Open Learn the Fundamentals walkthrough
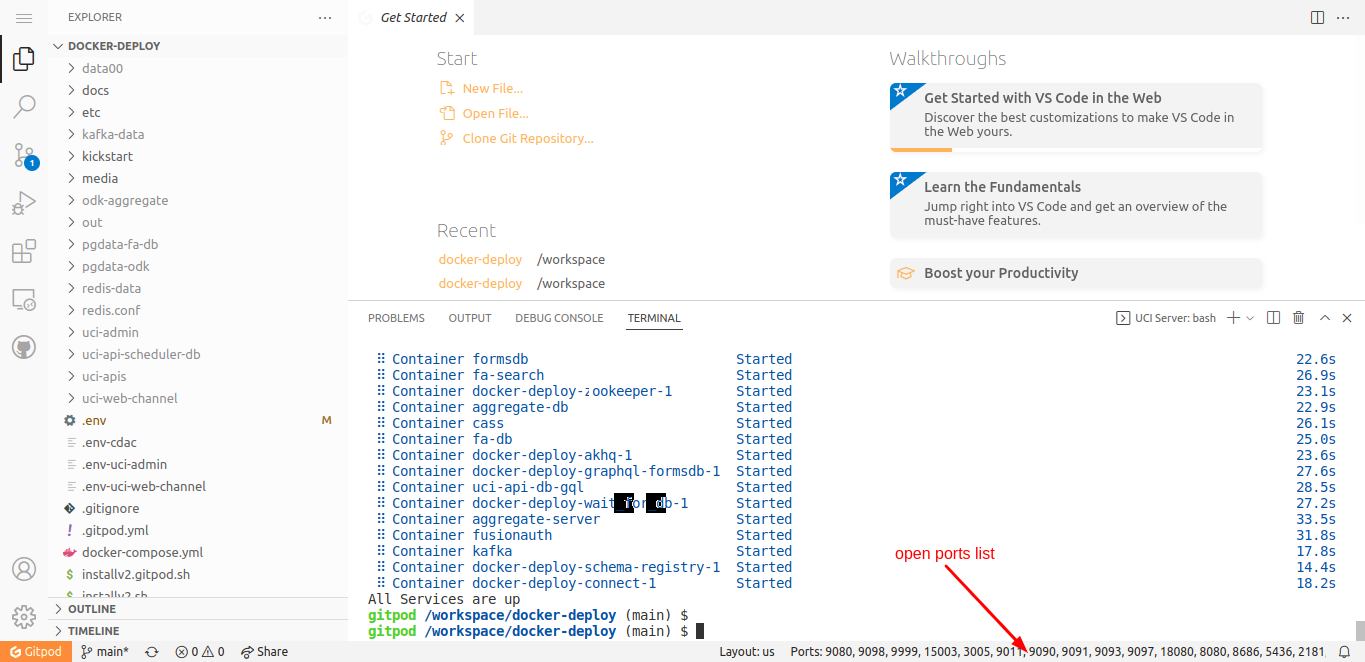Image resolution: width=1365 pixels, height=662 pixels. pos(1076,205)
